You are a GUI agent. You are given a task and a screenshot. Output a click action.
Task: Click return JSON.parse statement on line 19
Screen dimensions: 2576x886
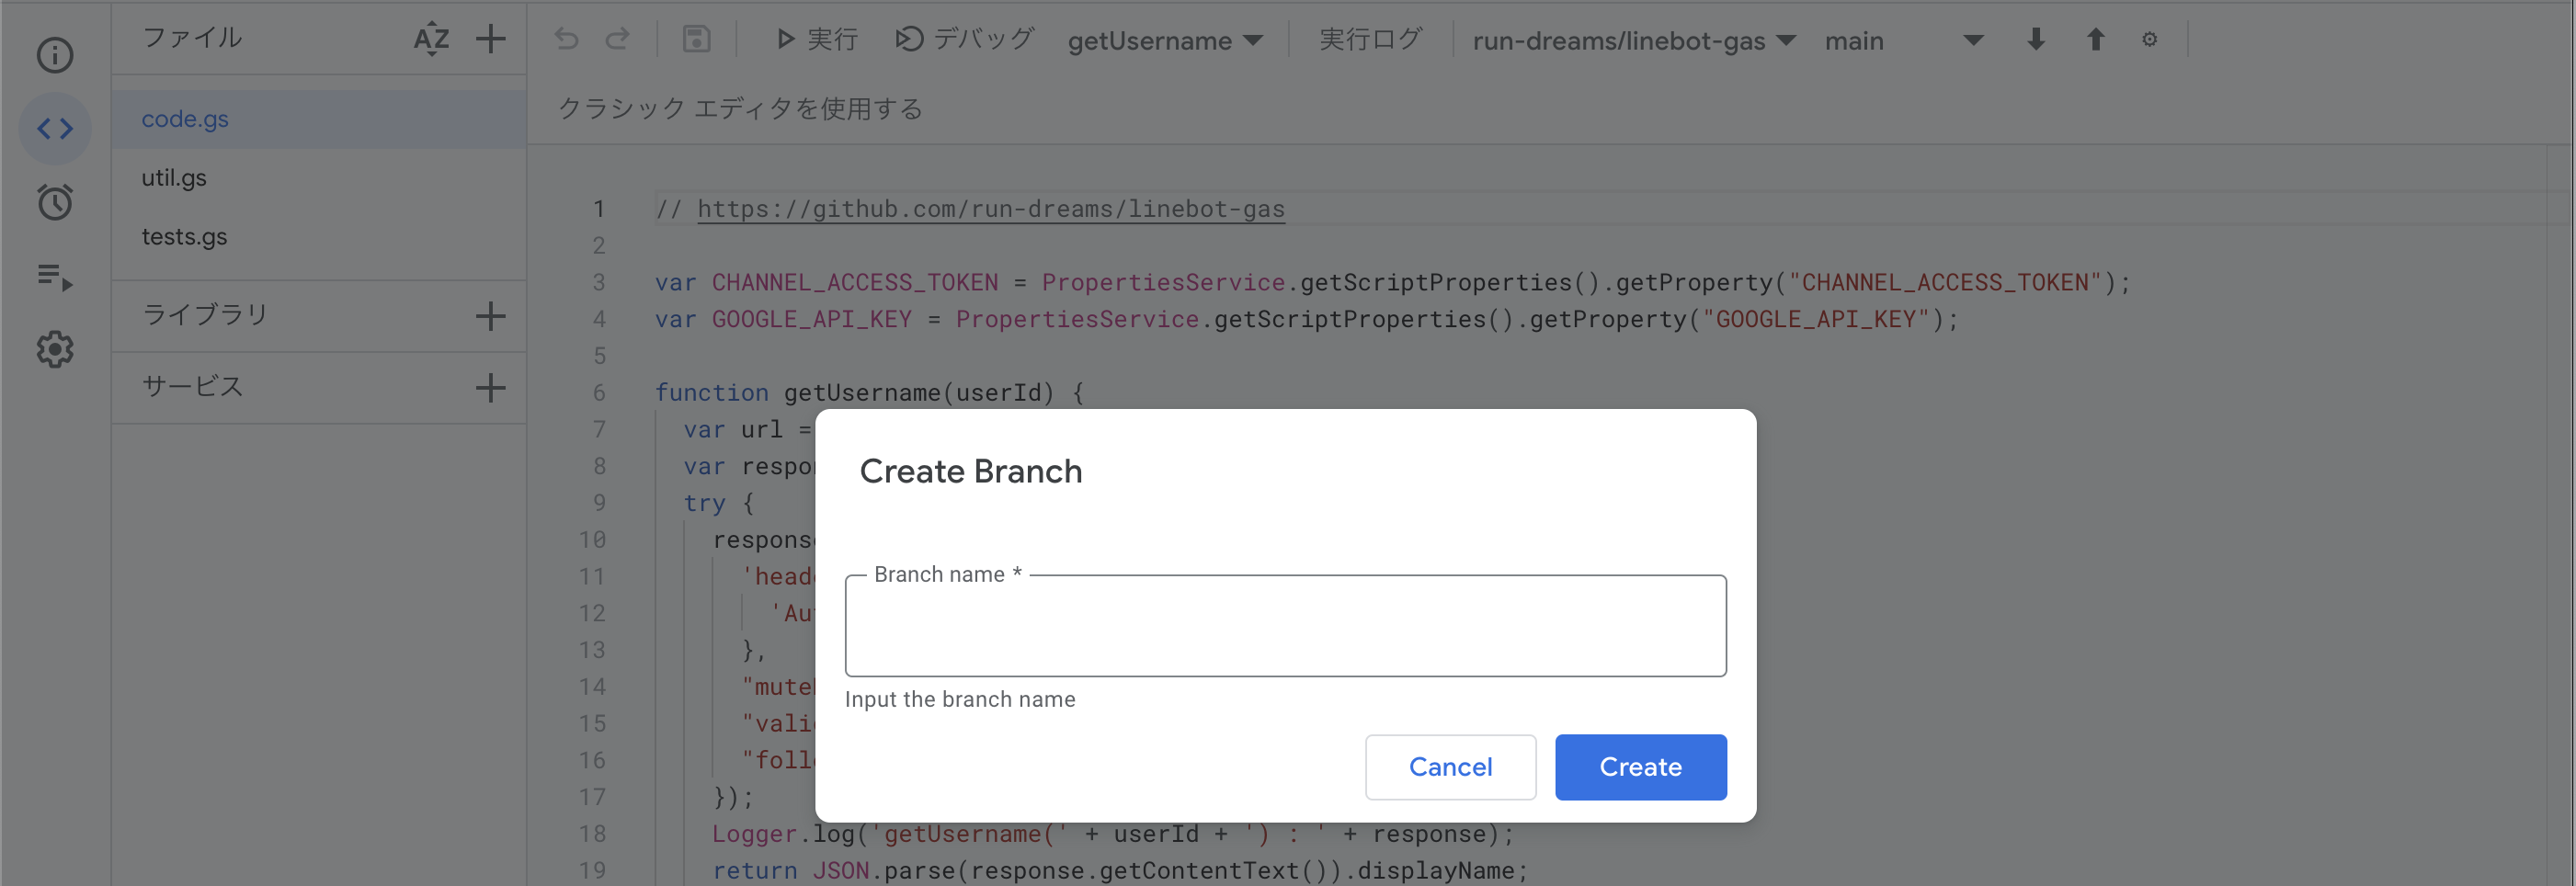[1120, 871]
